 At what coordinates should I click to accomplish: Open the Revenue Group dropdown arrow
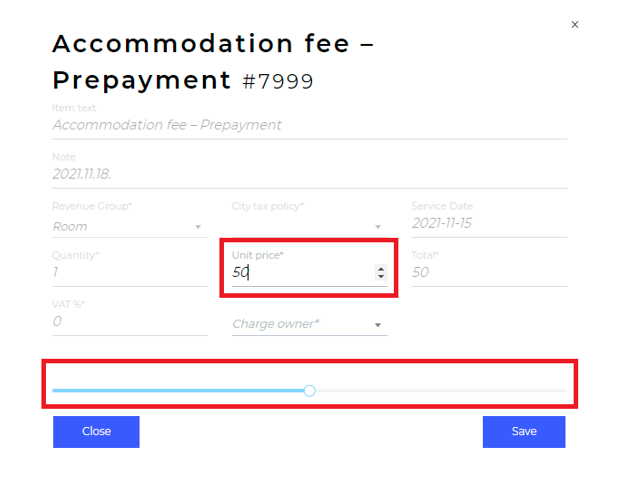(x=198, y=228)
